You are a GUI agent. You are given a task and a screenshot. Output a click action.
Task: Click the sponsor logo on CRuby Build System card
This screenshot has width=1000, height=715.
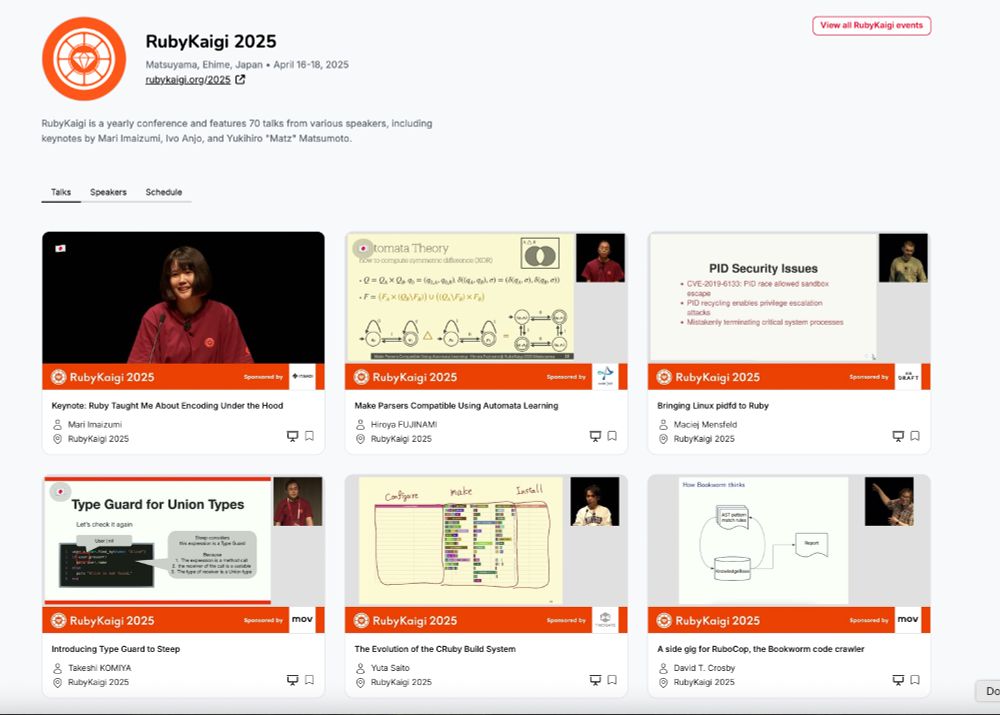click(x=605, y=620)
